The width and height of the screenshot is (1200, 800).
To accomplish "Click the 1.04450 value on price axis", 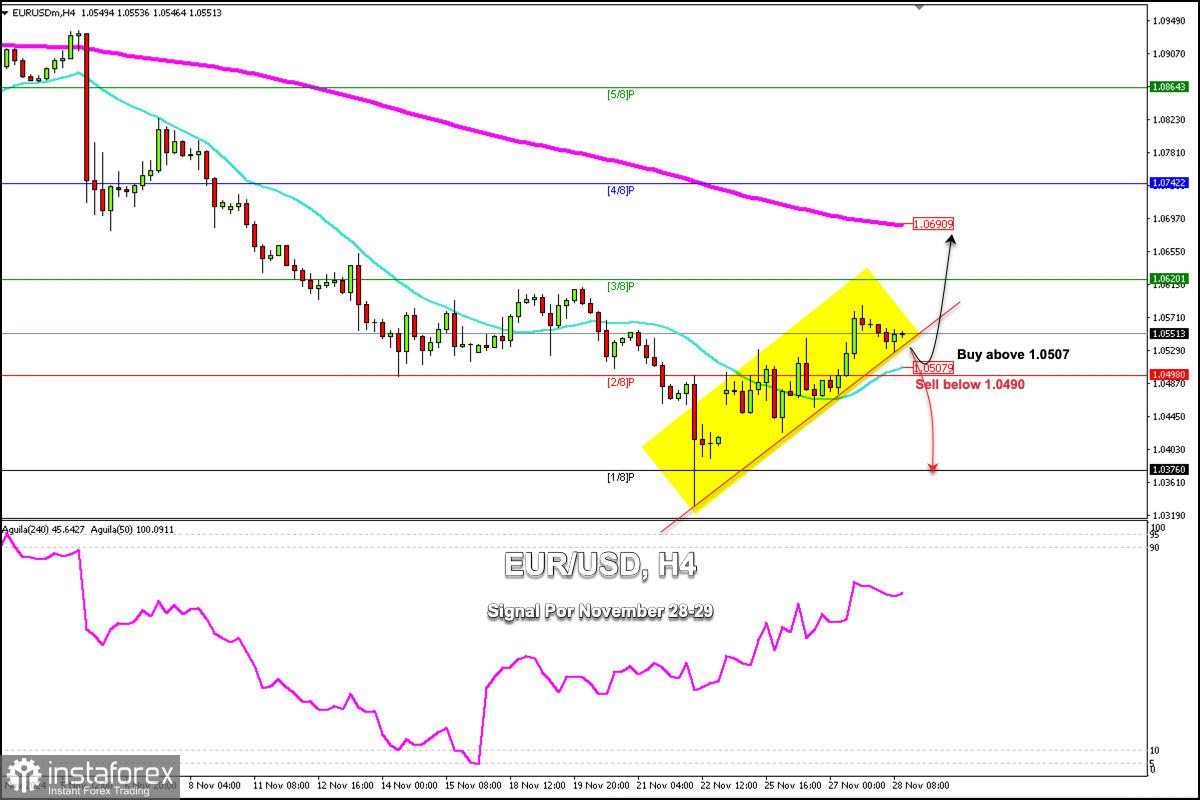I will pos(1168,417).
